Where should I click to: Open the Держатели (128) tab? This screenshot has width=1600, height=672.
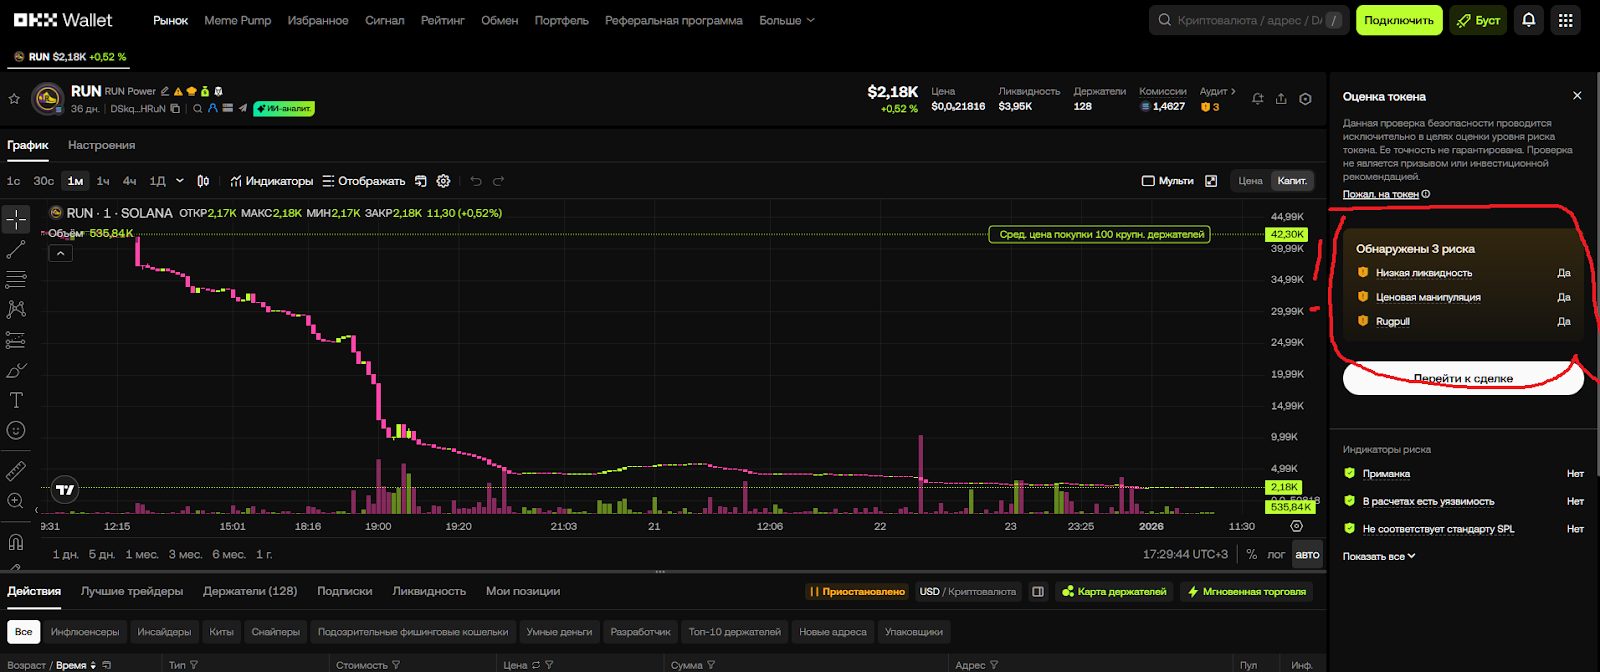point(250,591)
